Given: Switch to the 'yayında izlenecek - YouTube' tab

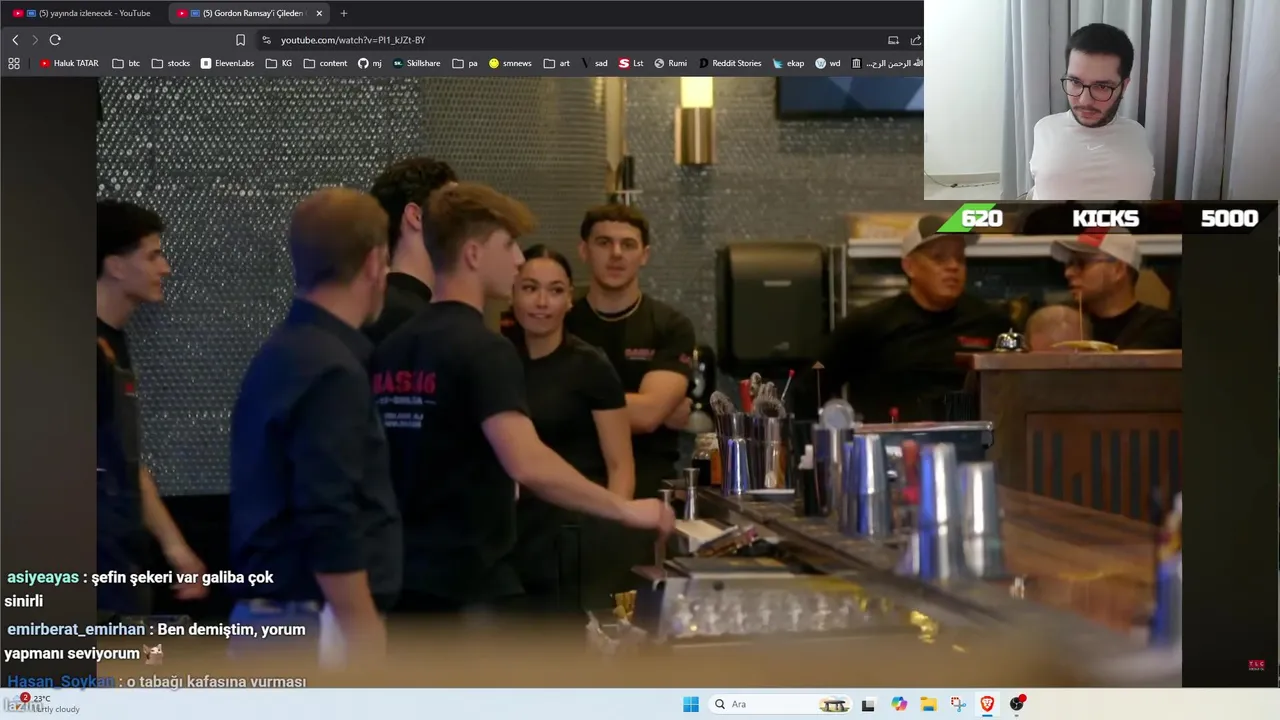Looking at the screenshot, I should click(x=84, y=13).
